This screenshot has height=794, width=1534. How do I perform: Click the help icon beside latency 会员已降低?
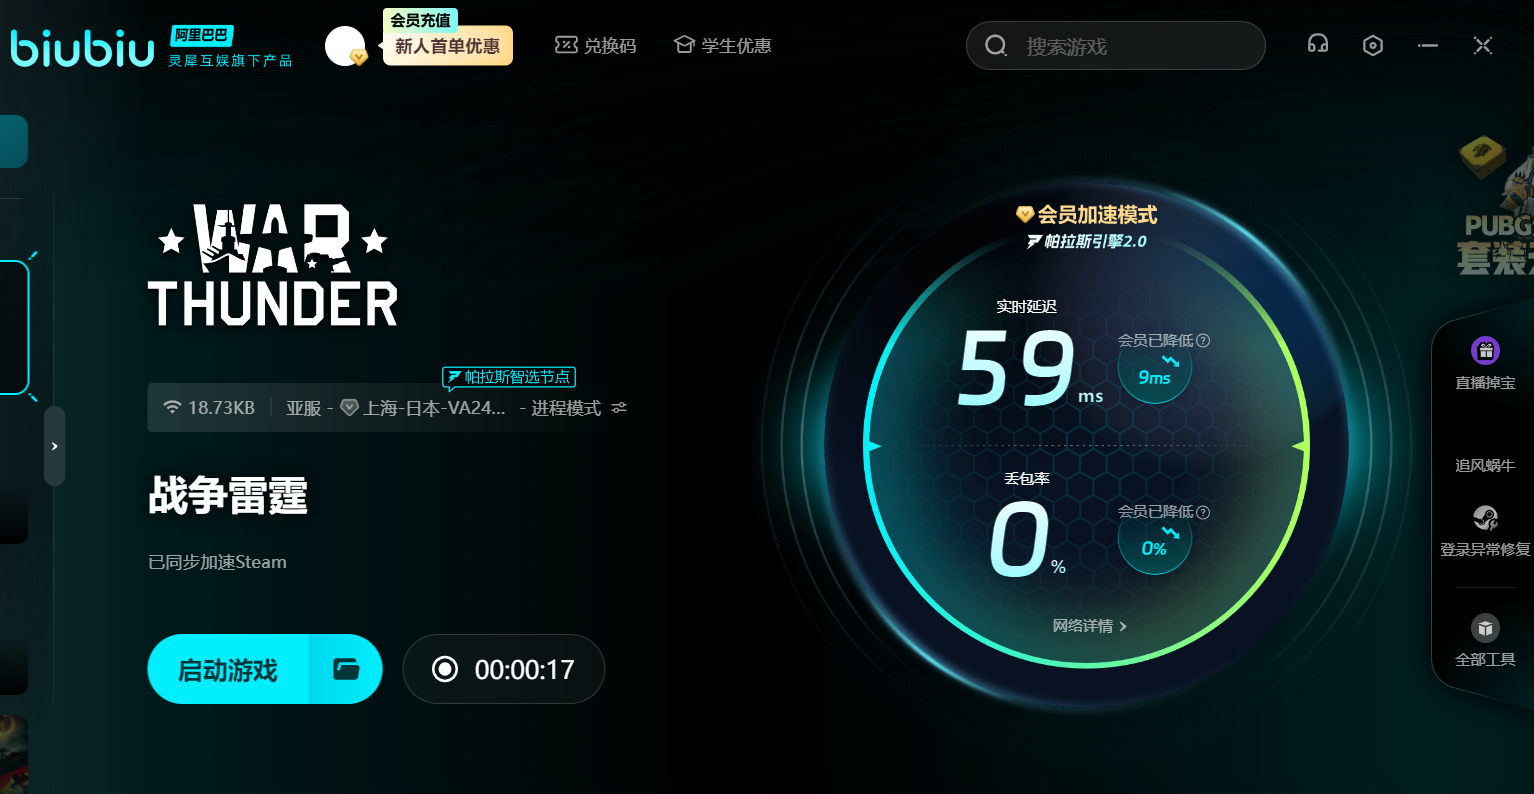(1203, 340)
